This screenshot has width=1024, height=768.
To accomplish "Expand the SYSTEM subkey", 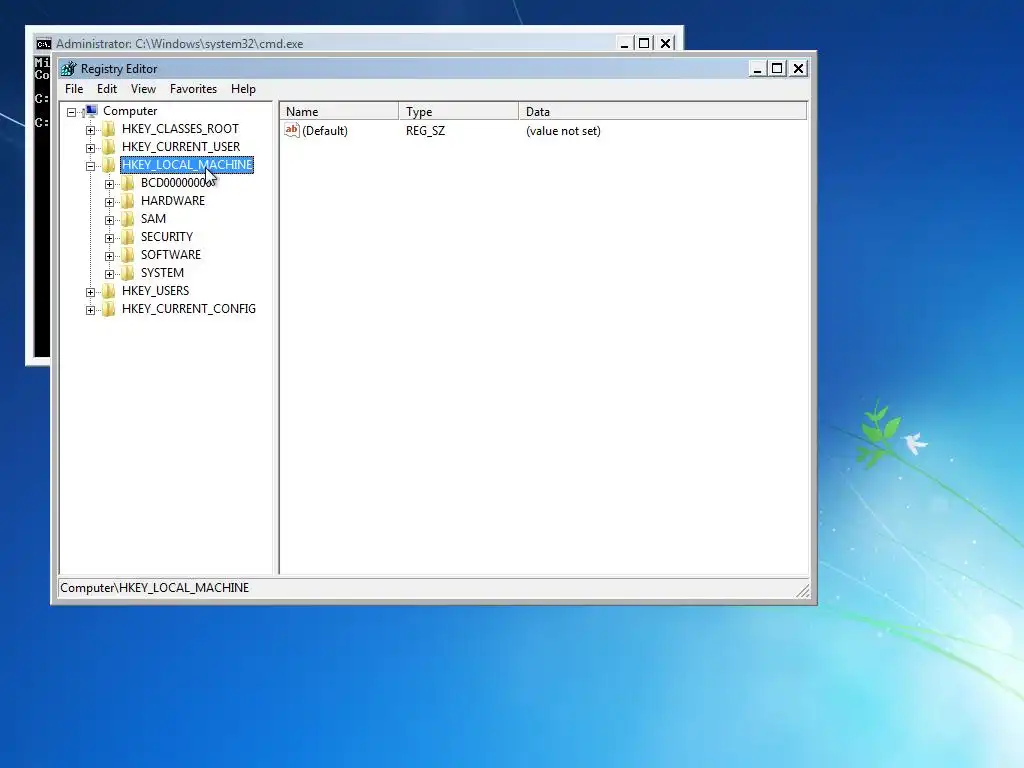I will [x=110, y=274].
